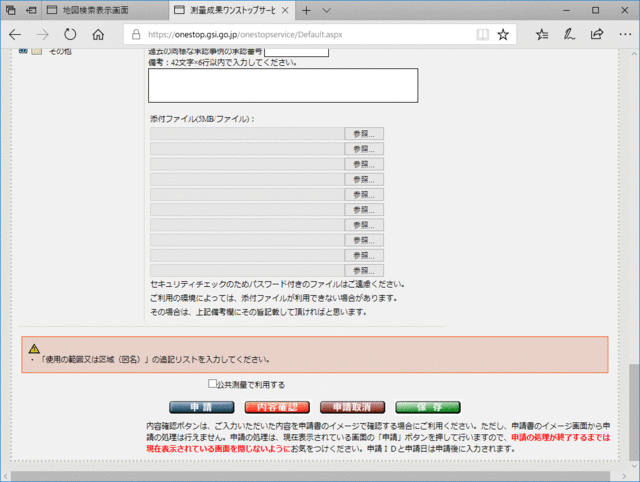Open the favorites hub list
The height and width of the screenshot is (482, 640).
point(542,35)
